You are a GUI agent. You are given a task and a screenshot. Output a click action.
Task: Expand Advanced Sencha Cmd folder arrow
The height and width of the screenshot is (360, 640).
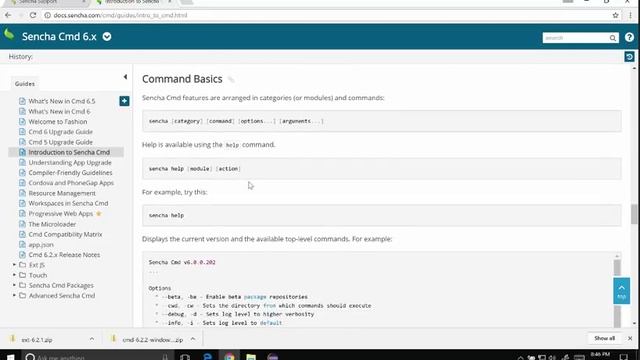(x=14, y=296)
